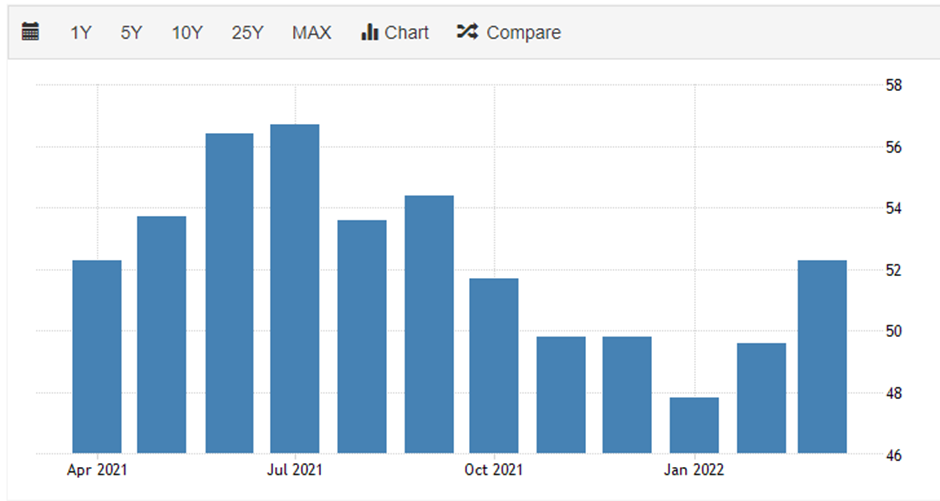Select the 25Y time range
Viewport: 940px width, 501px height.
[247, 32]
